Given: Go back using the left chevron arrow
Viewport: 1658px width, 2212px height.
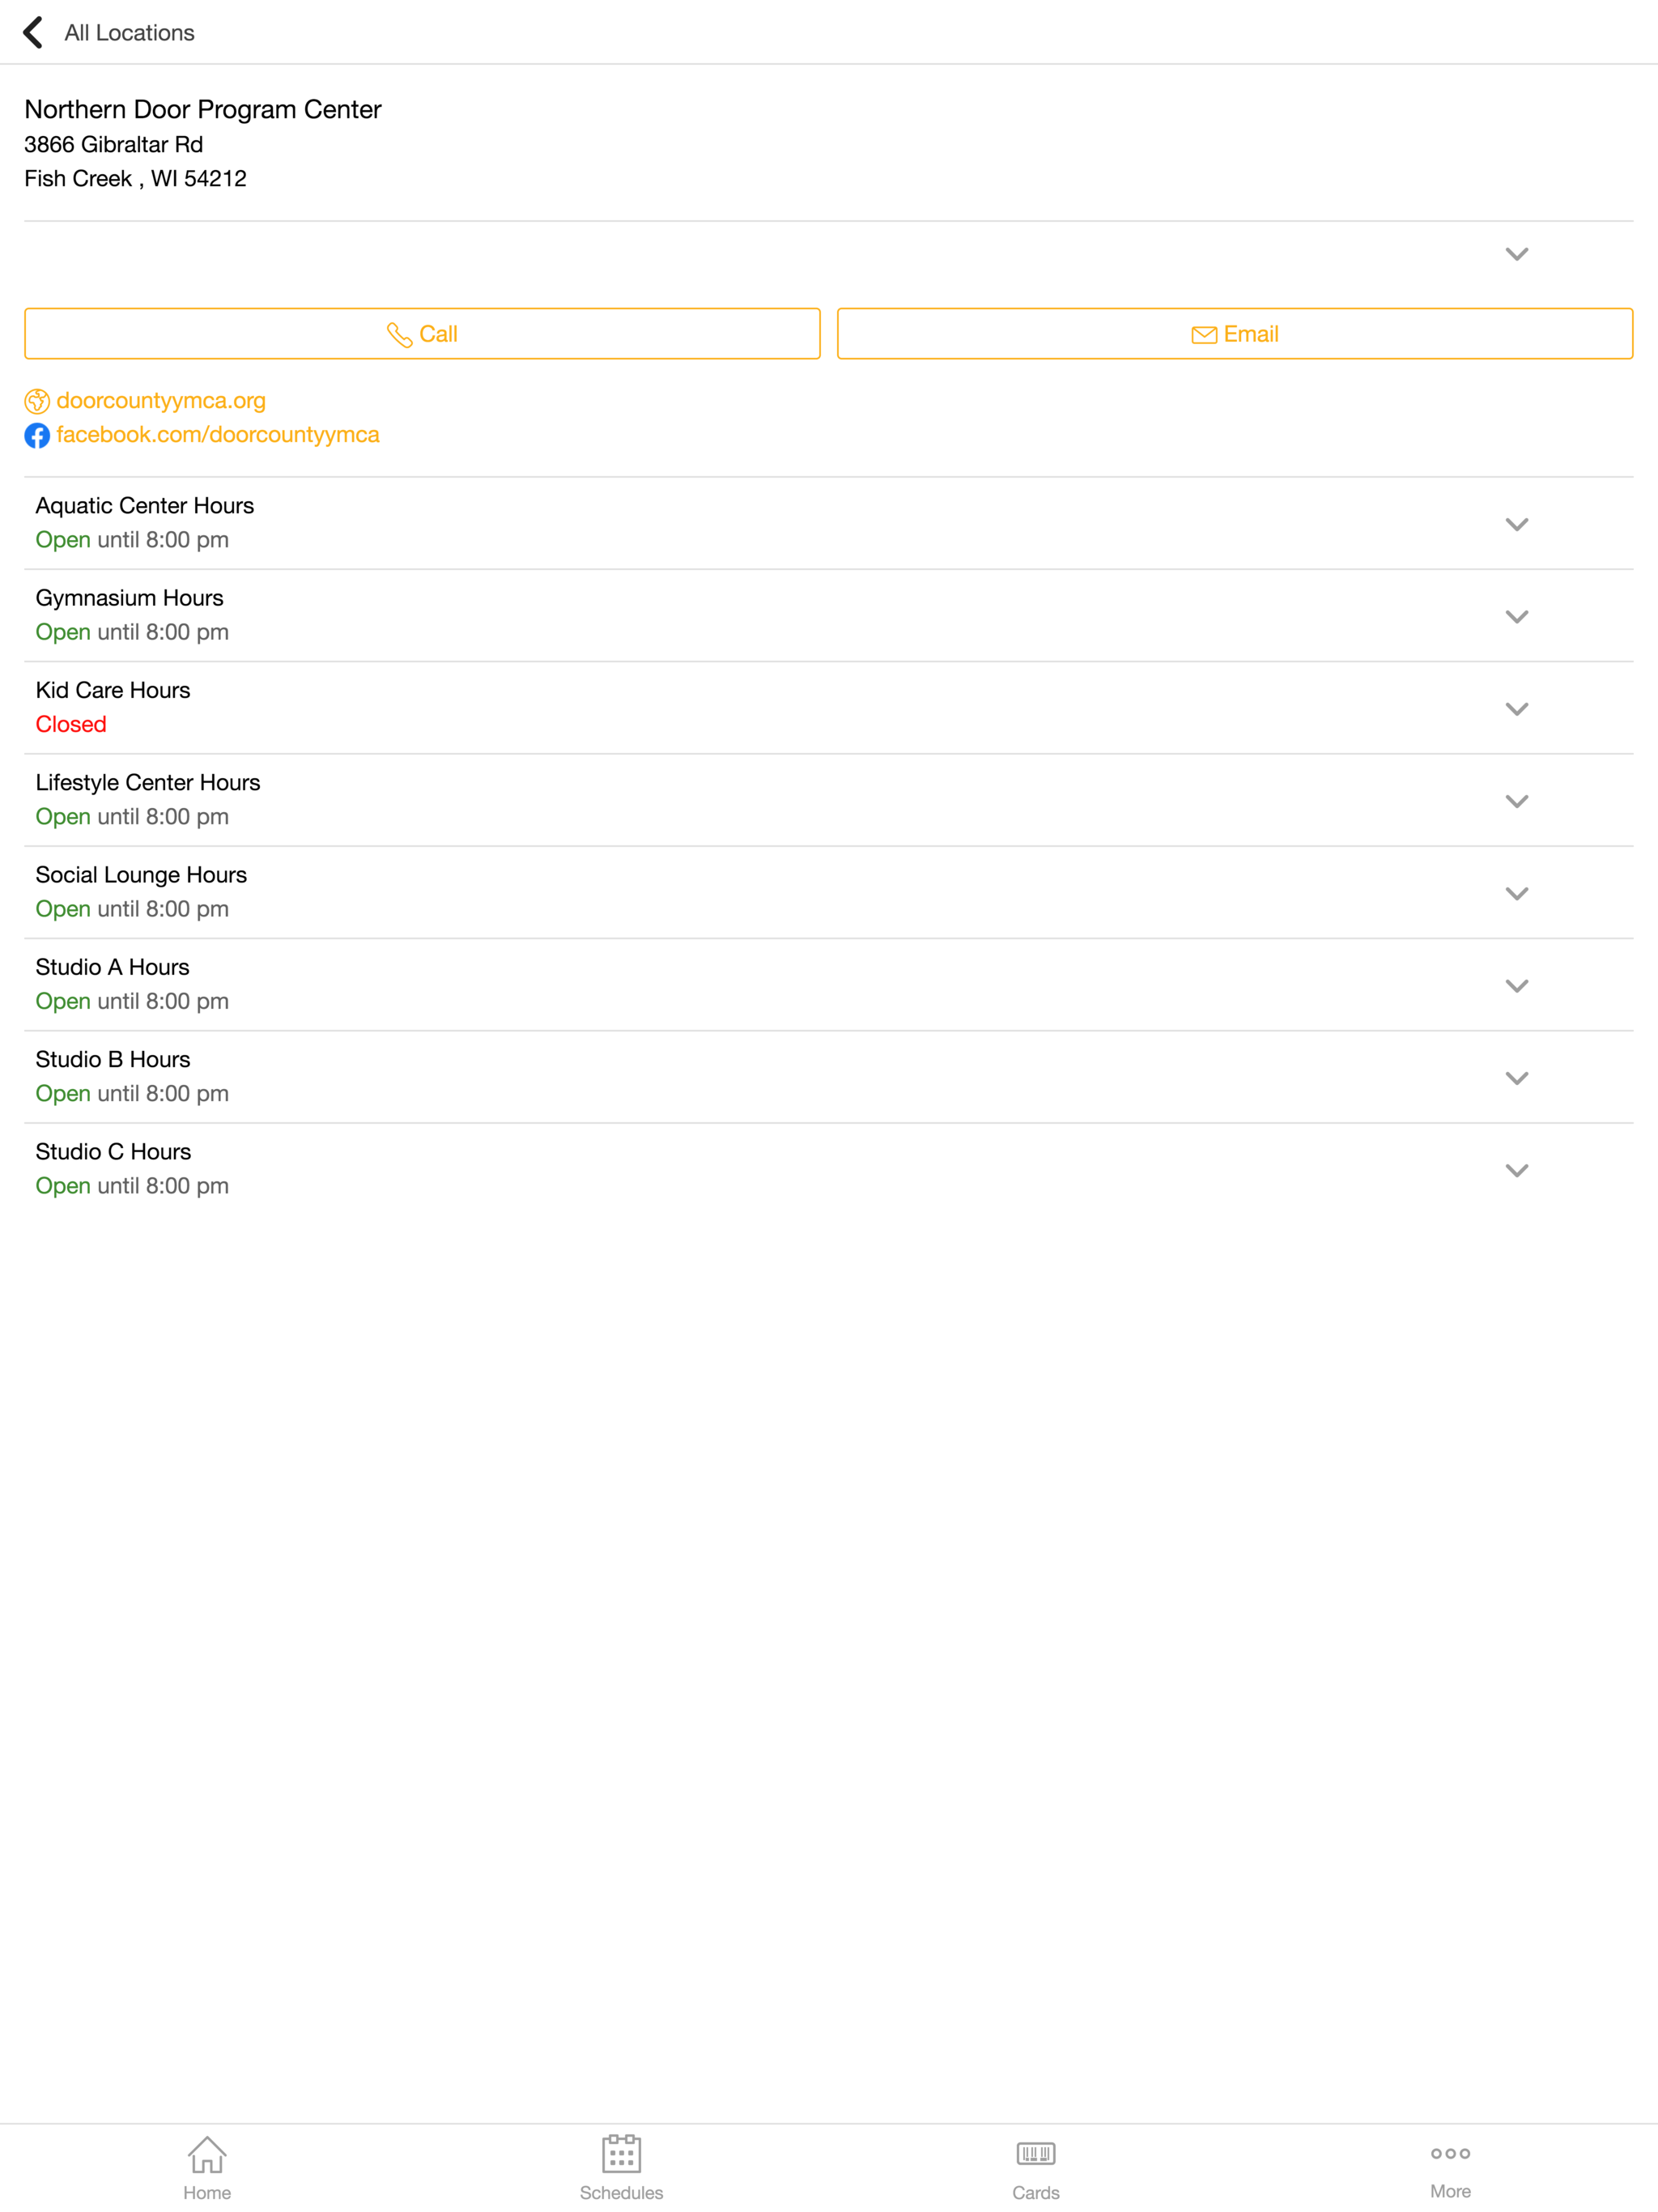Looking at the screenshot, I should [x=33, y=32].
